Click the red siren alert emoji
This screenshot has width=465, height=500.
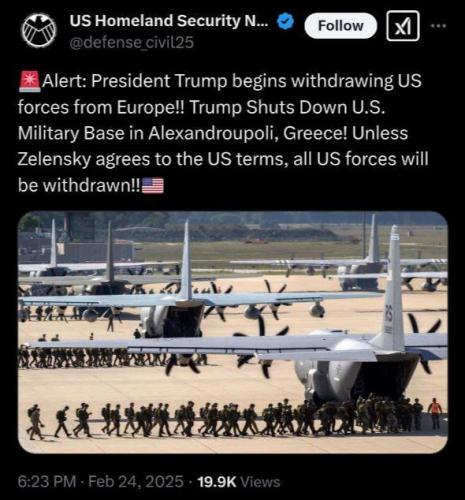click(29, 81)
